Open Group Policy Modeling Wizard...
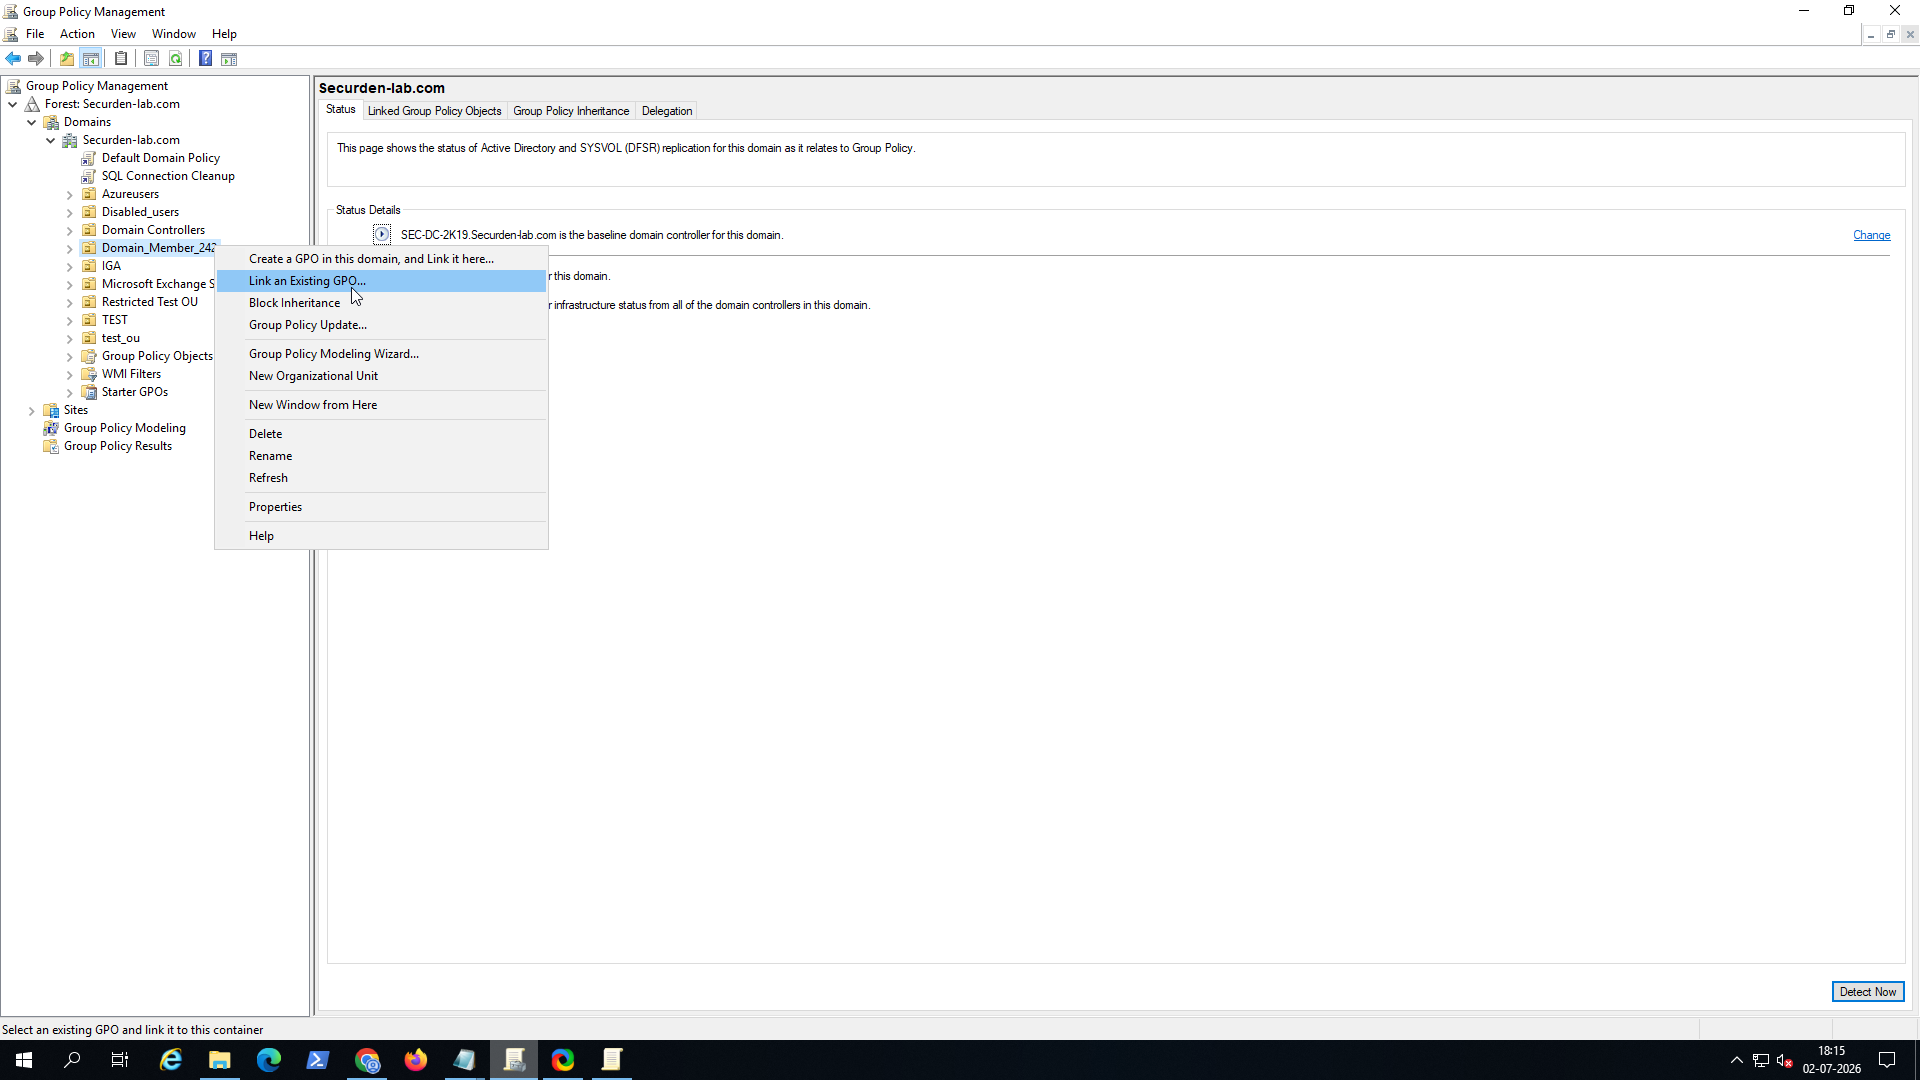 tap(381, 354)
